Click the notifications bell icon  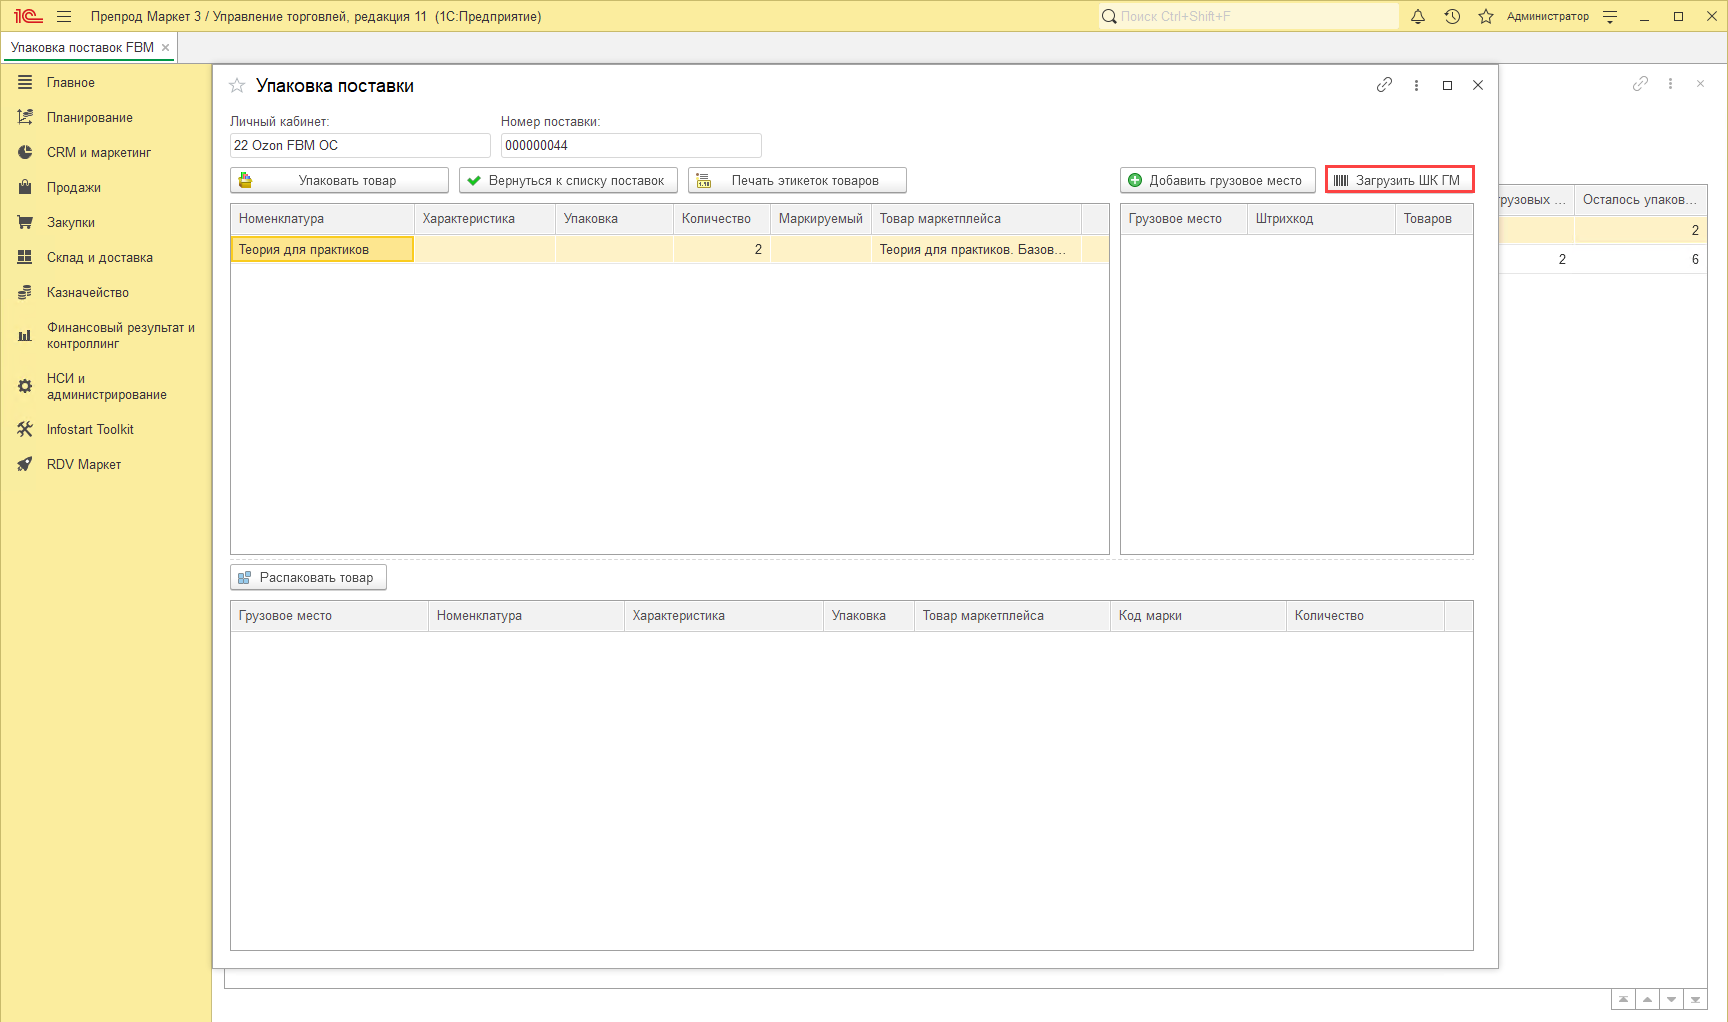[1418, 16]
